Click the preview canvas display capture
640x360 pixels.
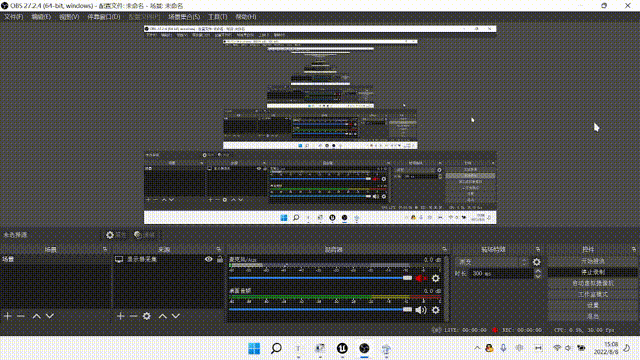click(320, 124)
